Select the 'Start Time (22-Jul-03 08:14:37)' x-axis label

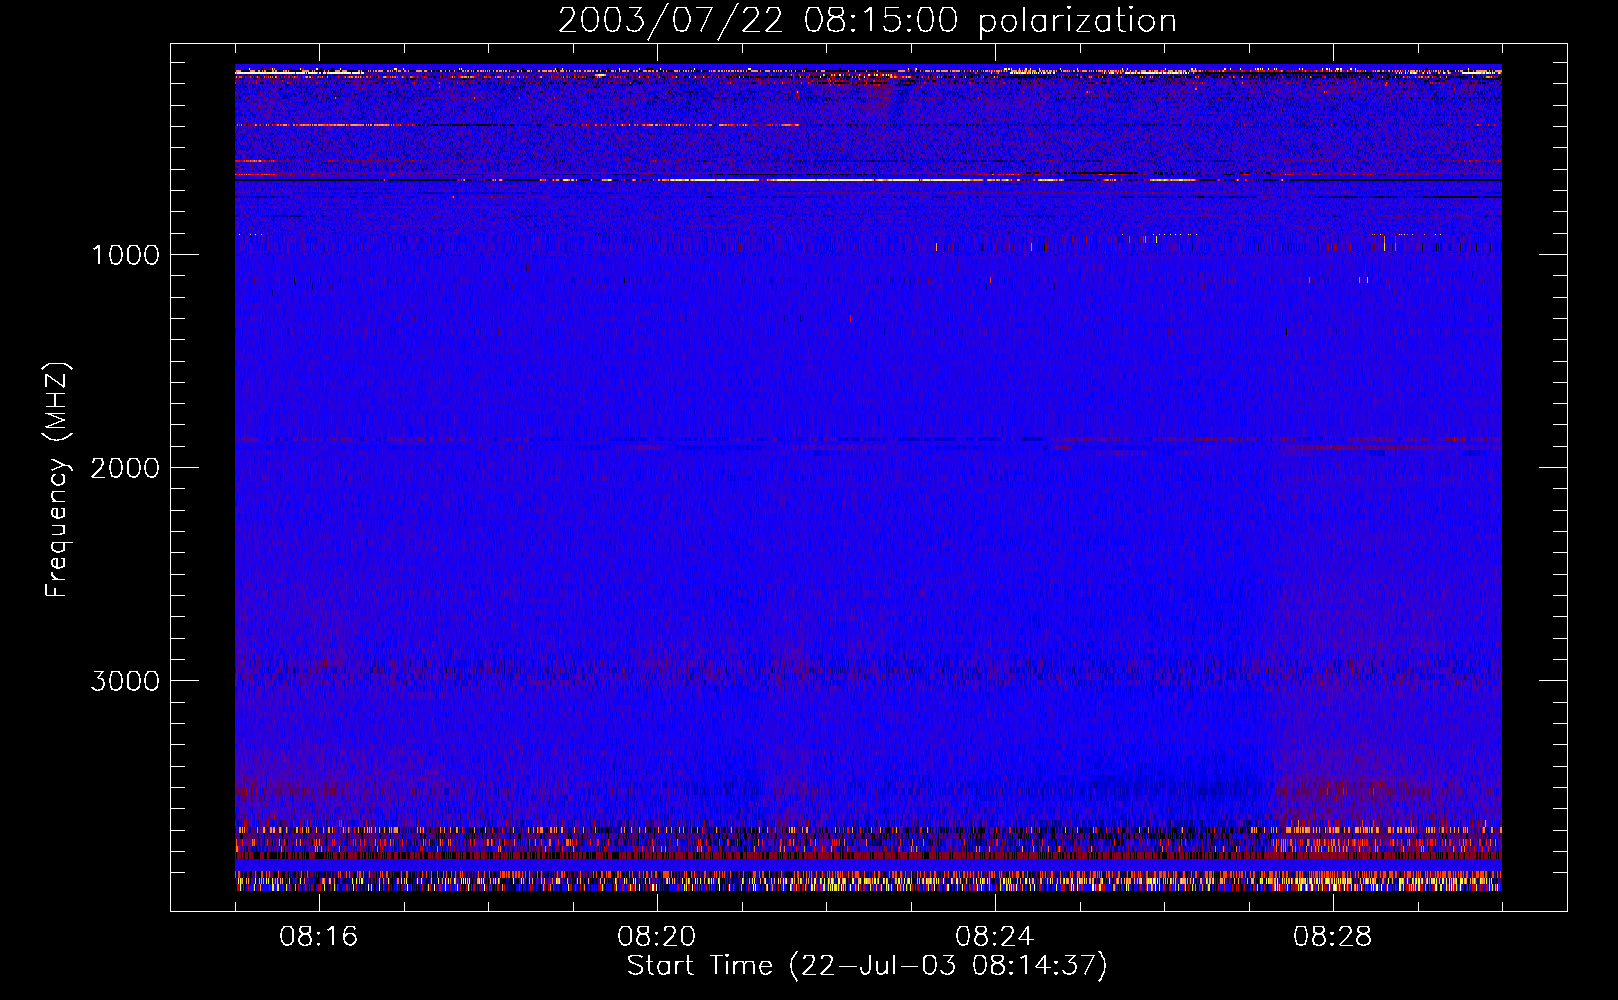[867, 966]
